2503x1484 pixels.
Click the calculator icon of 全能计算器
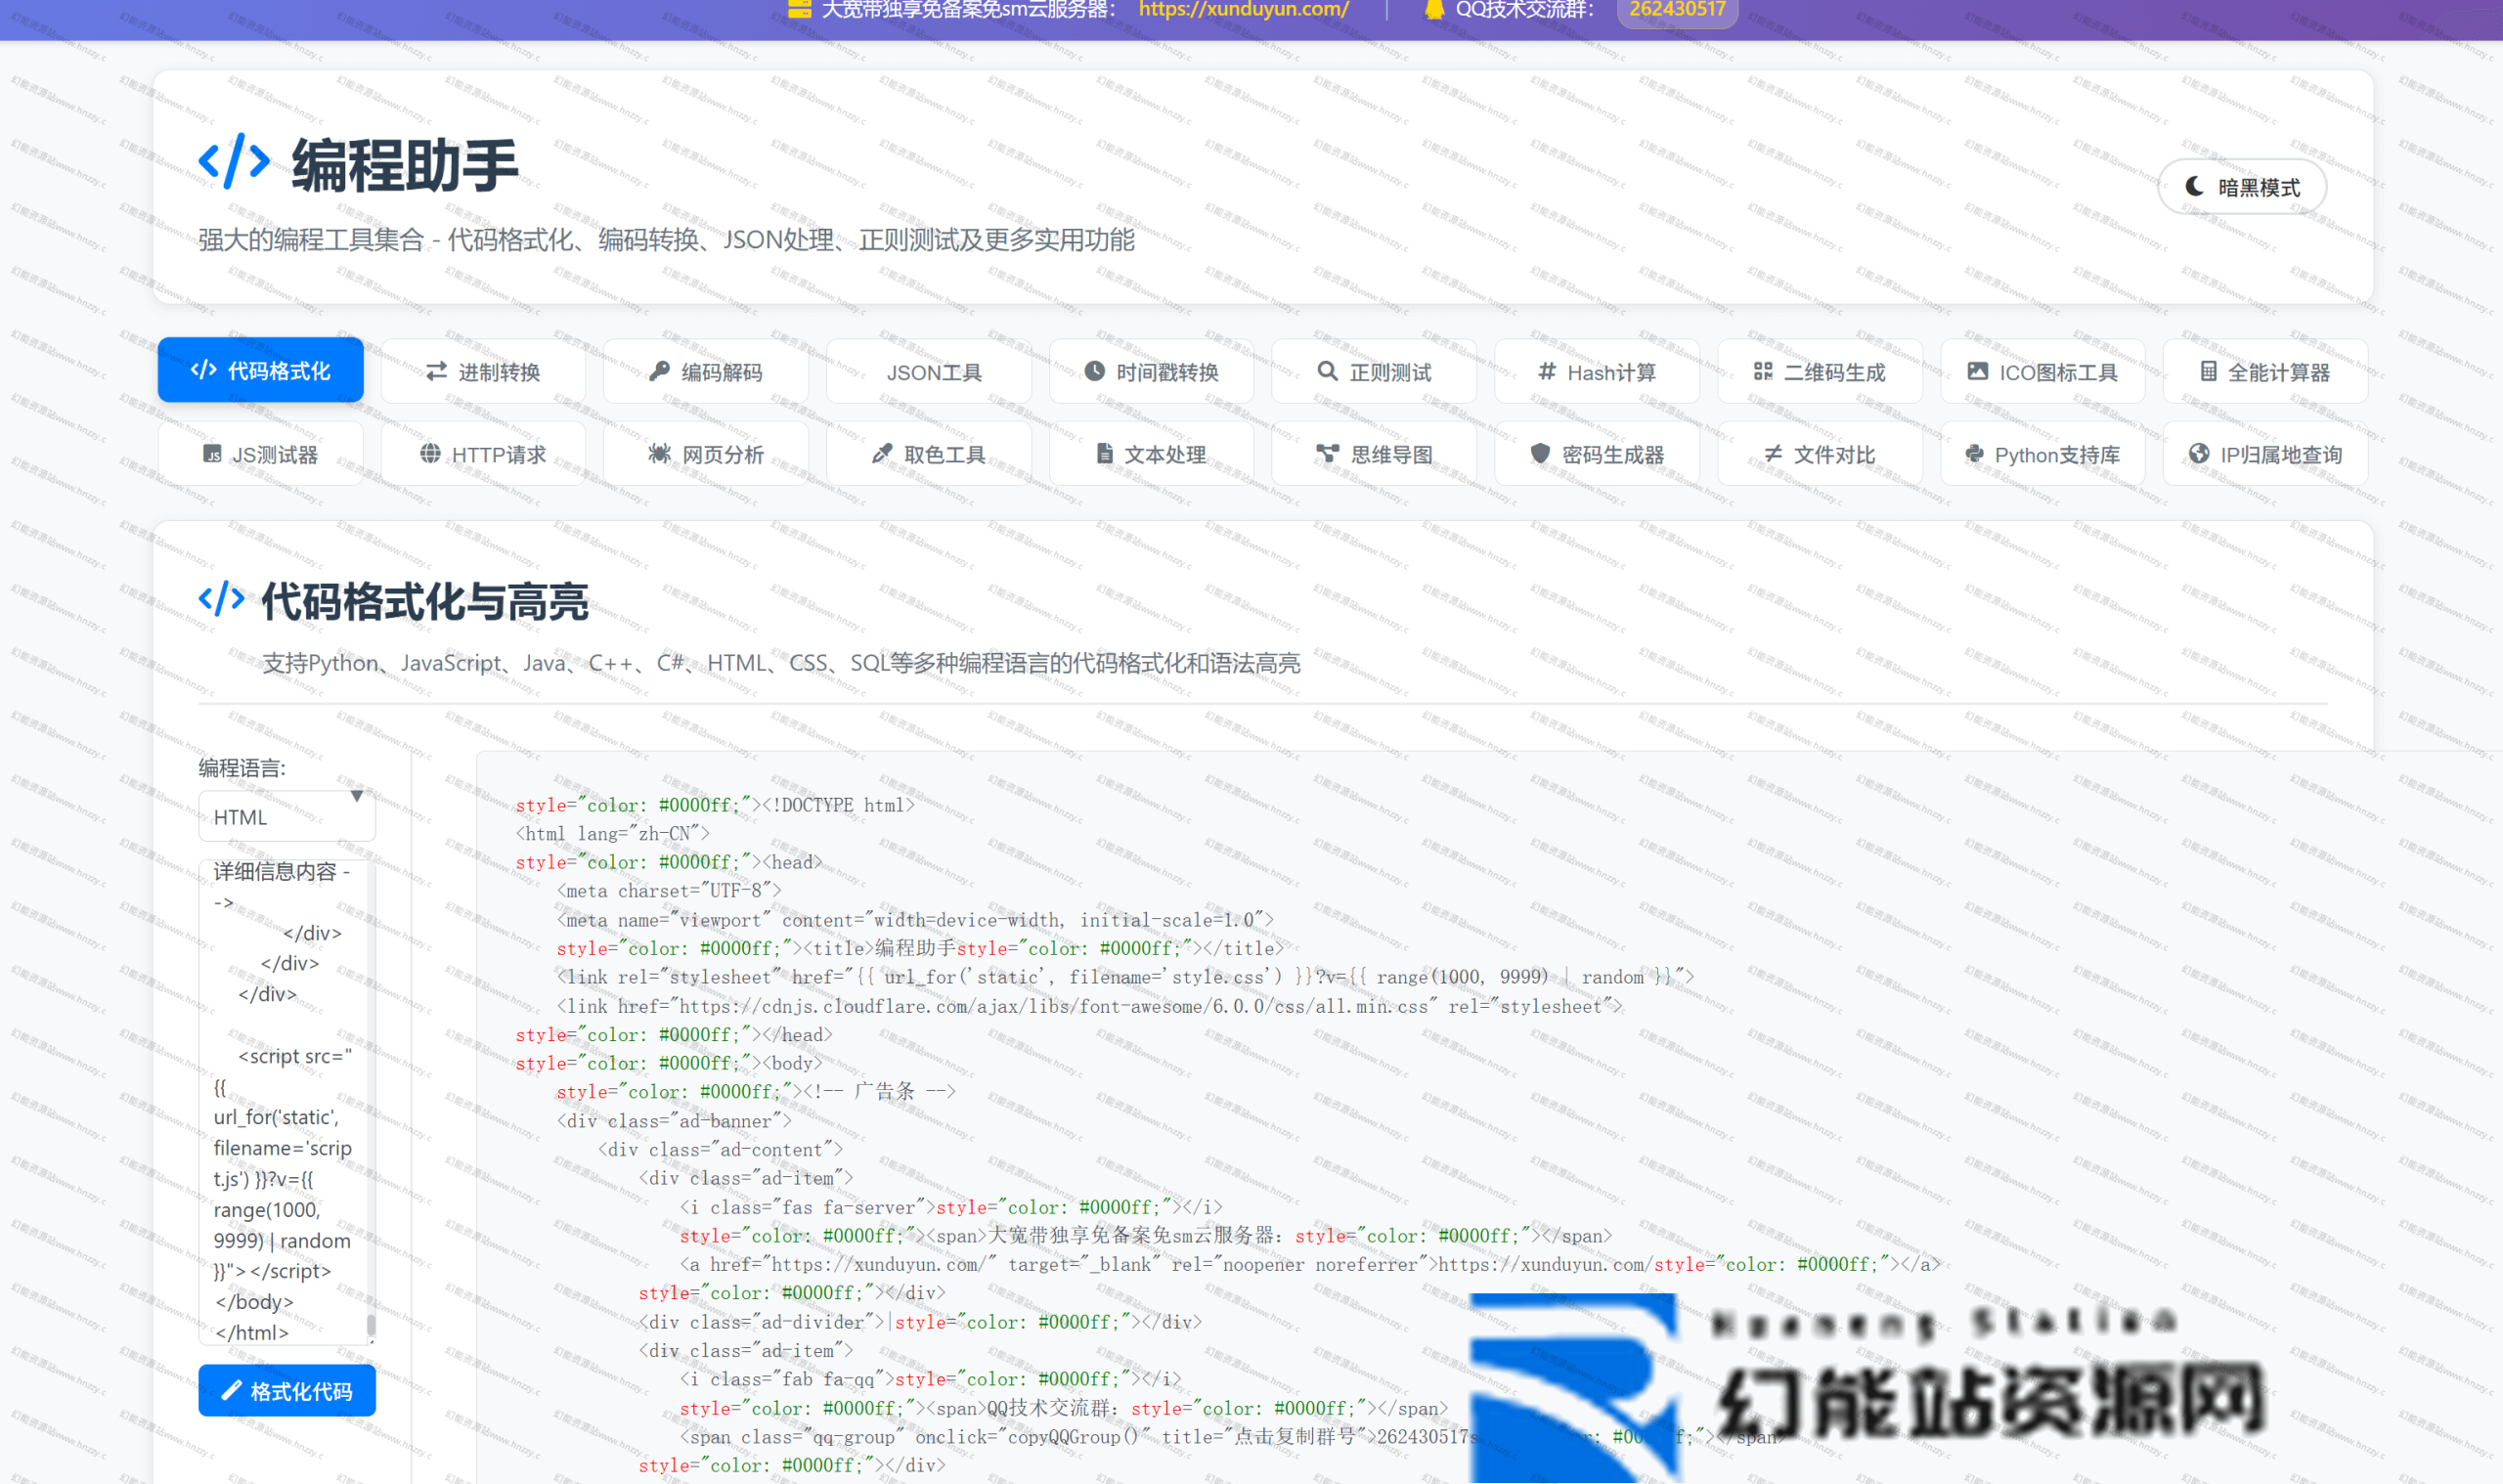coord(2208,371)
